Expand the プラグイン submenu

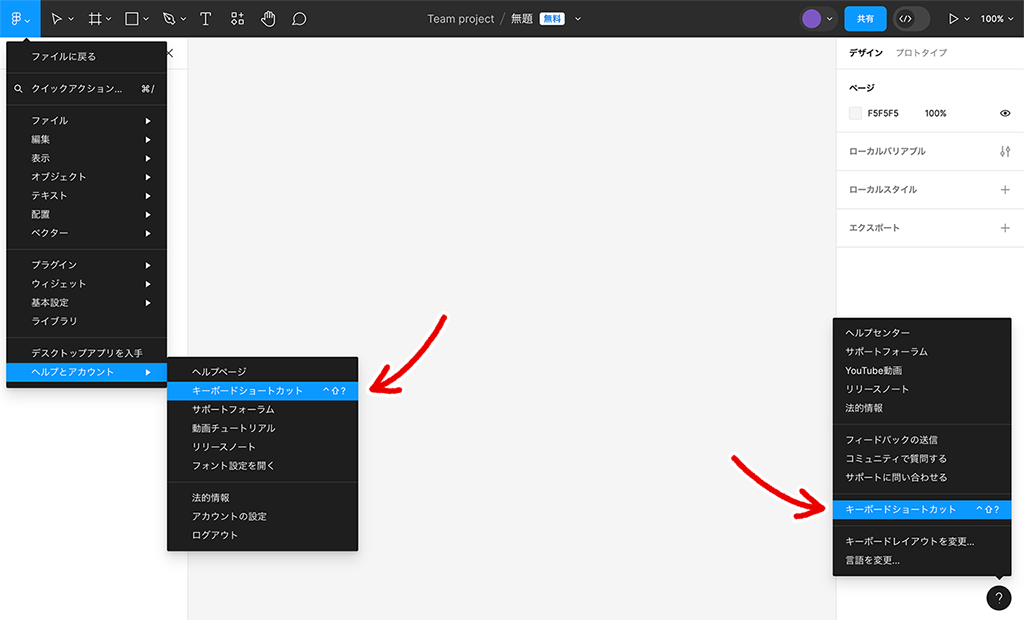click(x=86, y=265)
